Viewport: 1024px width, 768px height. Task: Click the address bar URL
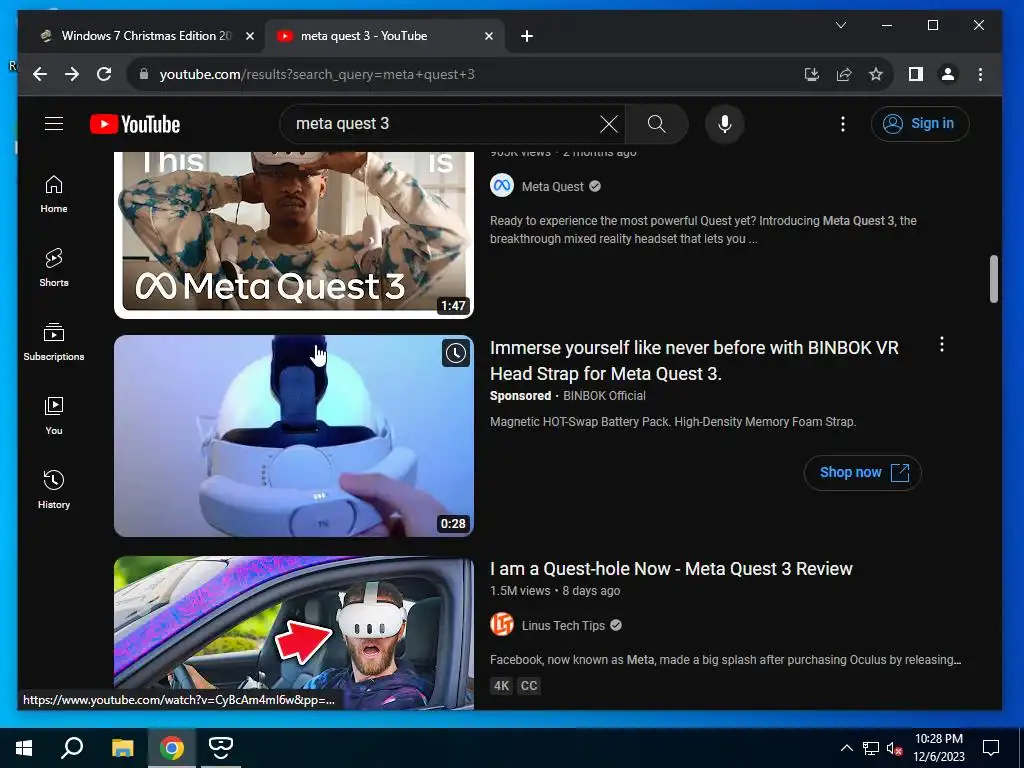[317, 74]
